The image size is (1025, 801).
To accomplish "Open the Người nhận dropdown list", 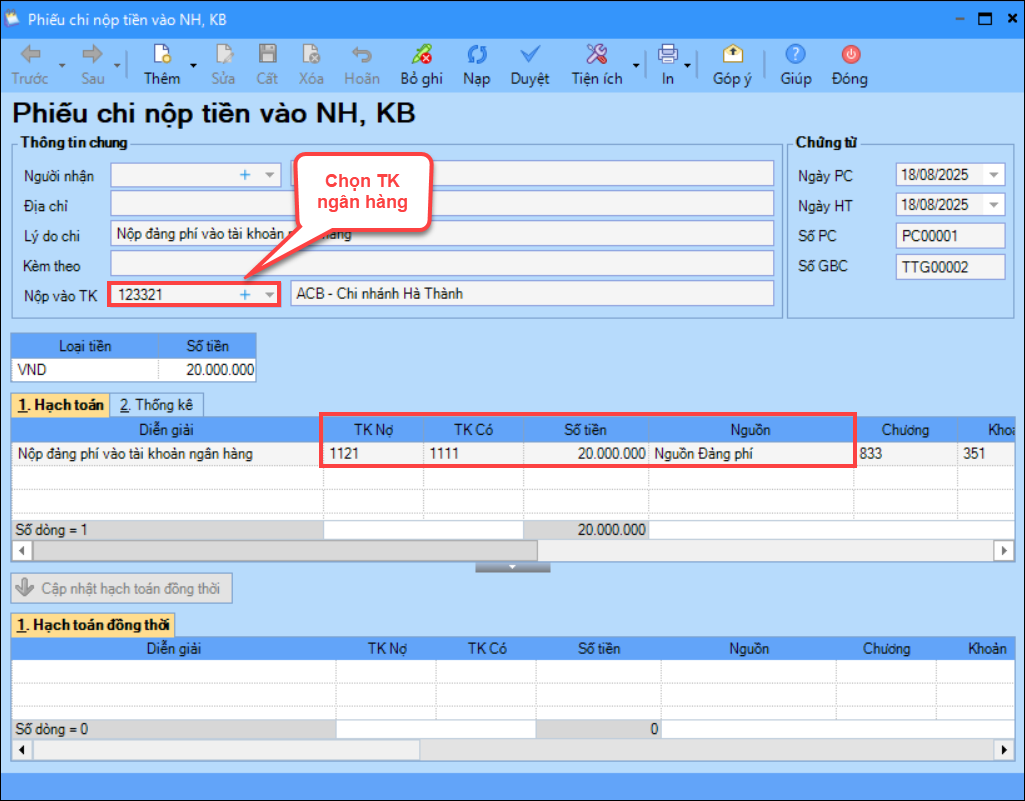I will (x=269, y=175).
